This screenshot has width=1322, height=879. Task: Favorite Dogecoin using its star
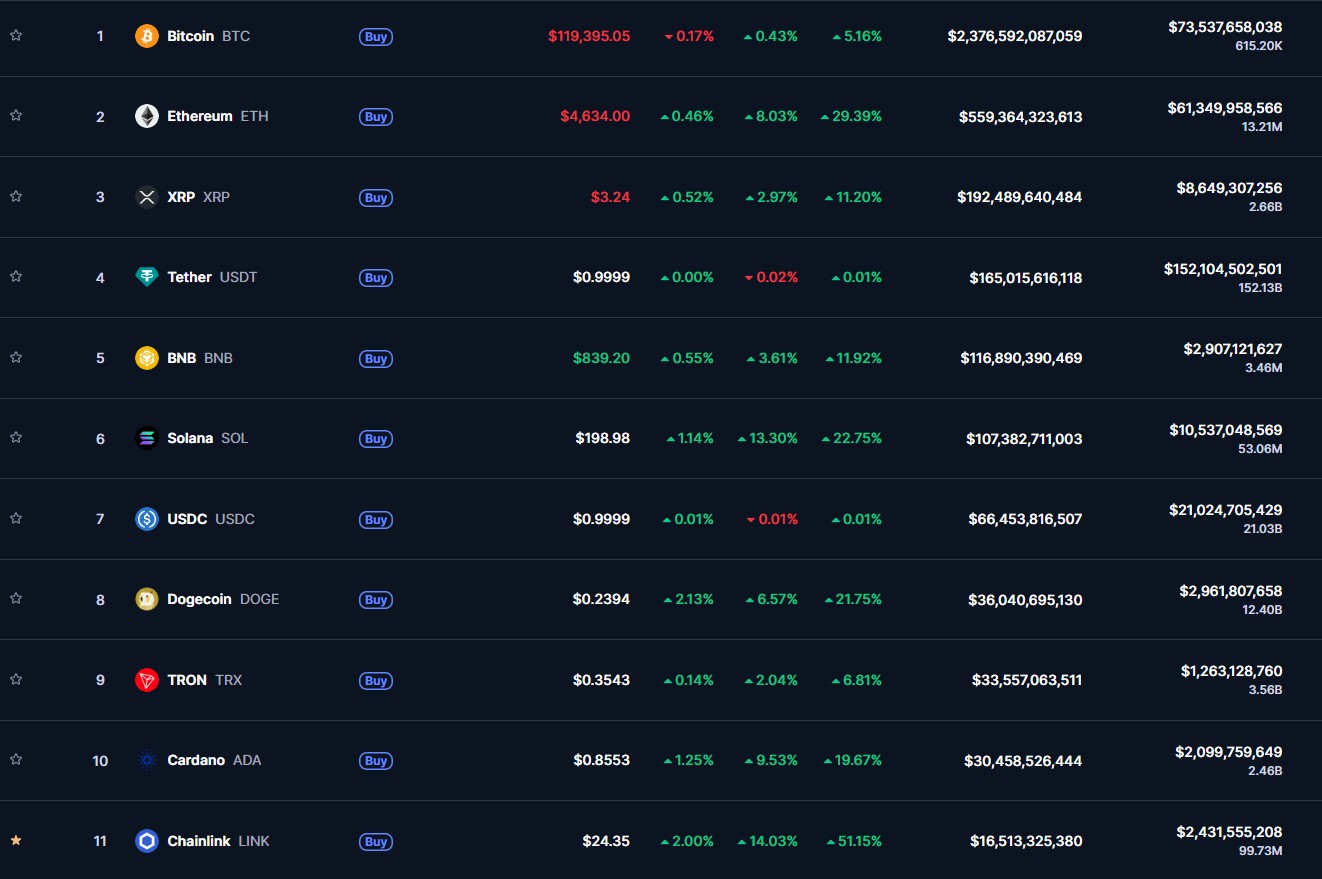point(16,598)
